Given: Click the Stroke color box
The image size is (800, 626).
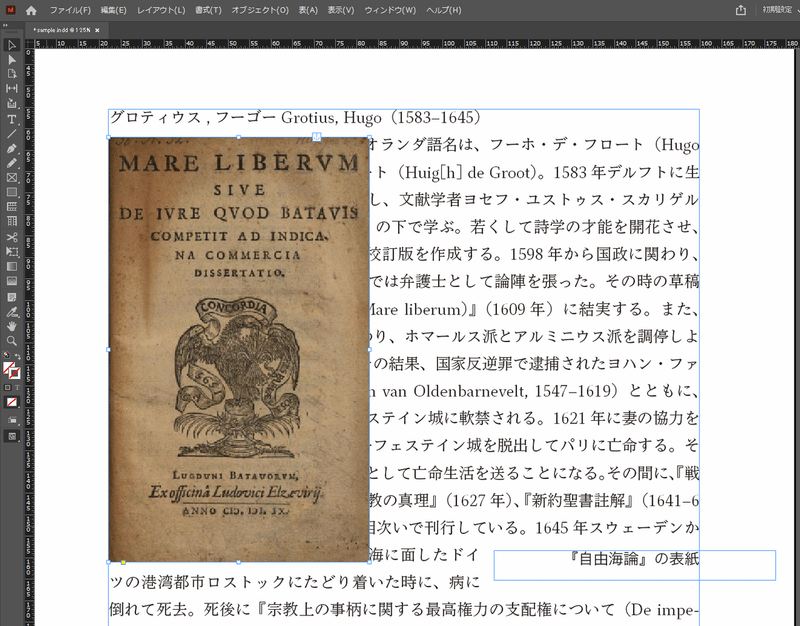Looking at the screenshot, I should pos(15,373).
